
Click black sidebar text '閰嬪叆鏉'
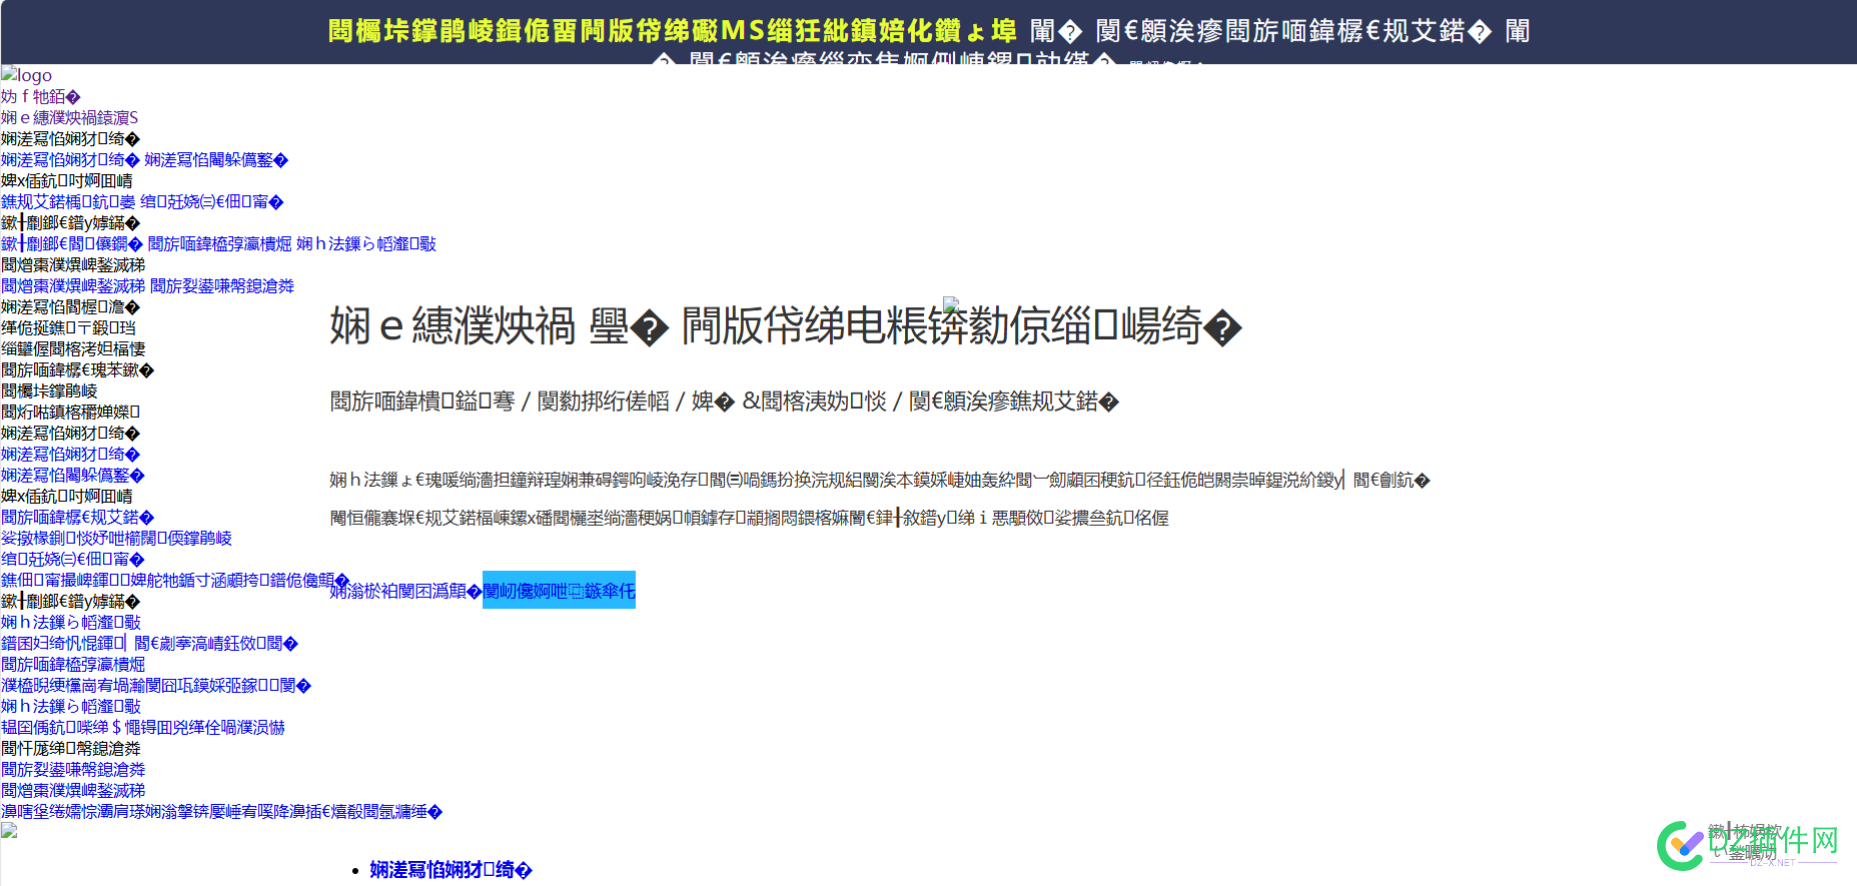(49, 391)
